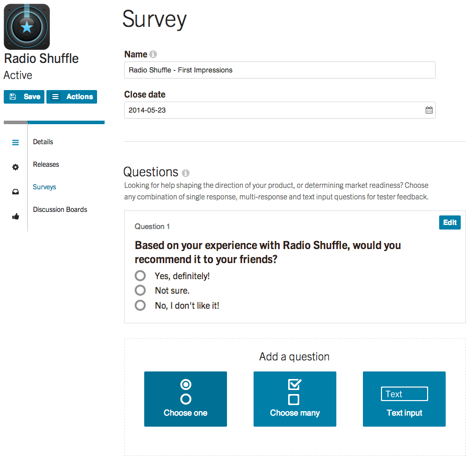The image size is (468, 458).
Task: Add a 'Choose many' question
Action: pyautogui.click(x=295, y=399)
